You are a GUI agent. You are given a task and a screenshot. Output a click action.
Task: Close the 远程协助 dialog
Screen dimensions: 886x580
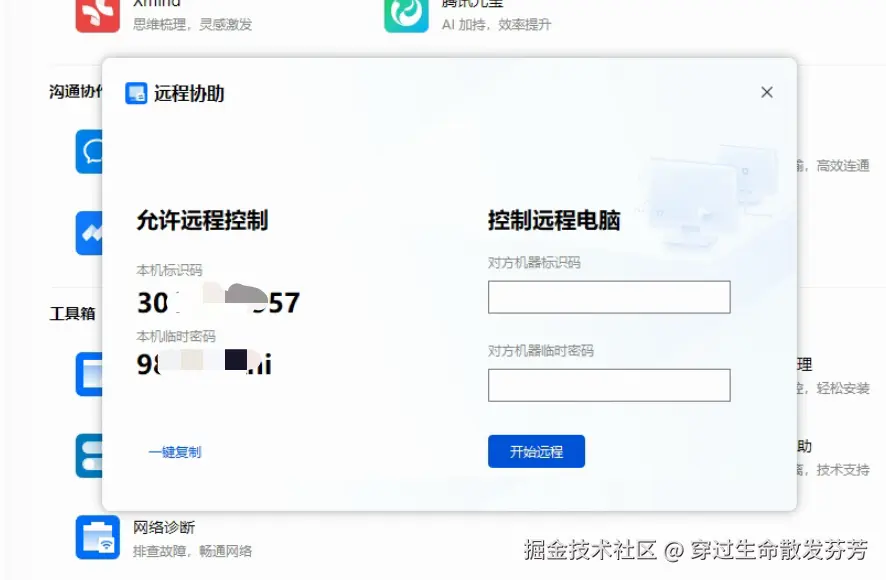coord(766,91)
